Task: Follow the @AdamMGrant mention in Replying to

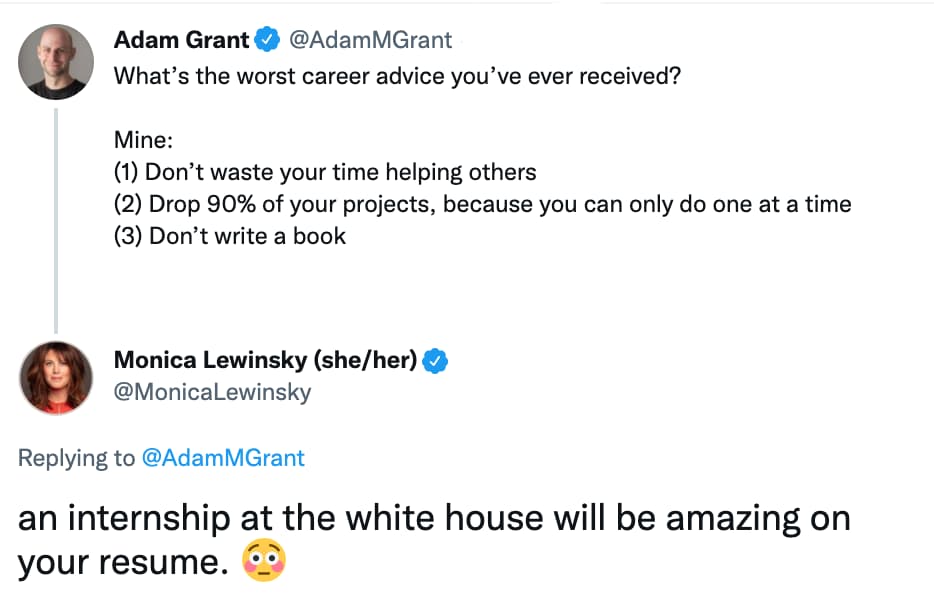Action: coord(222,458)
